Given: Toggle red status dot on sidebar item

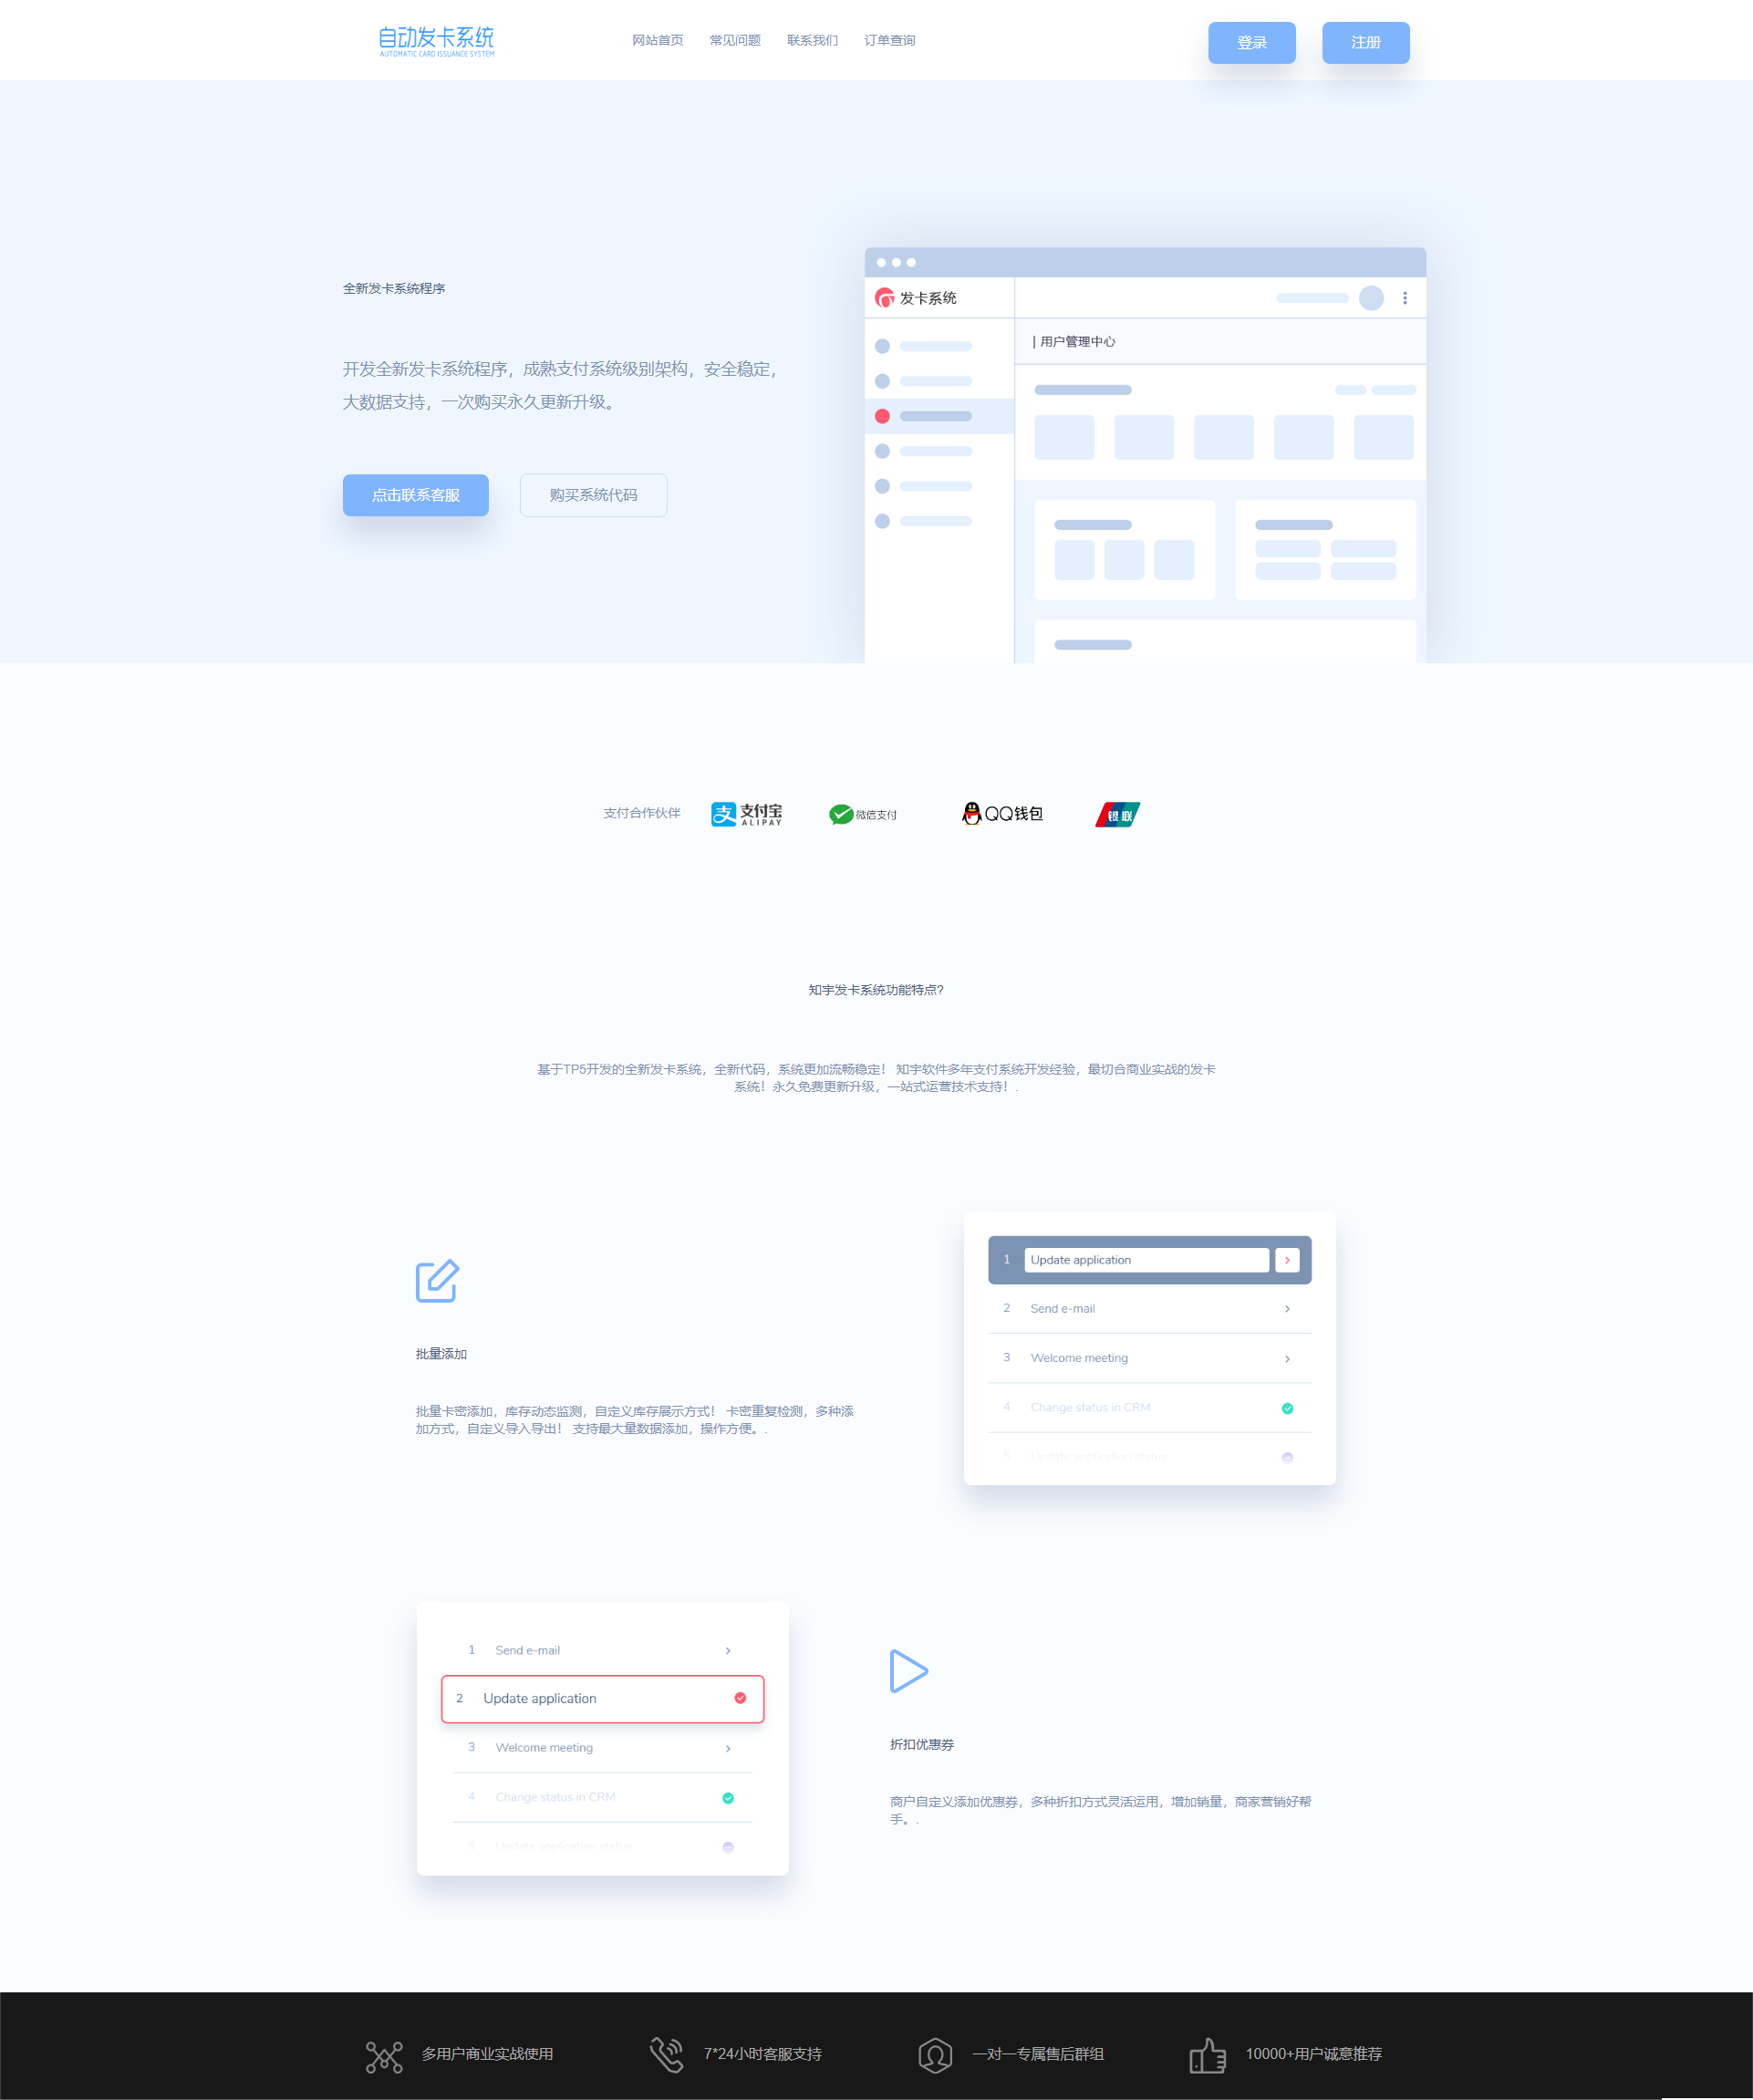Looking at the screenshot, I should pos(883,417).
